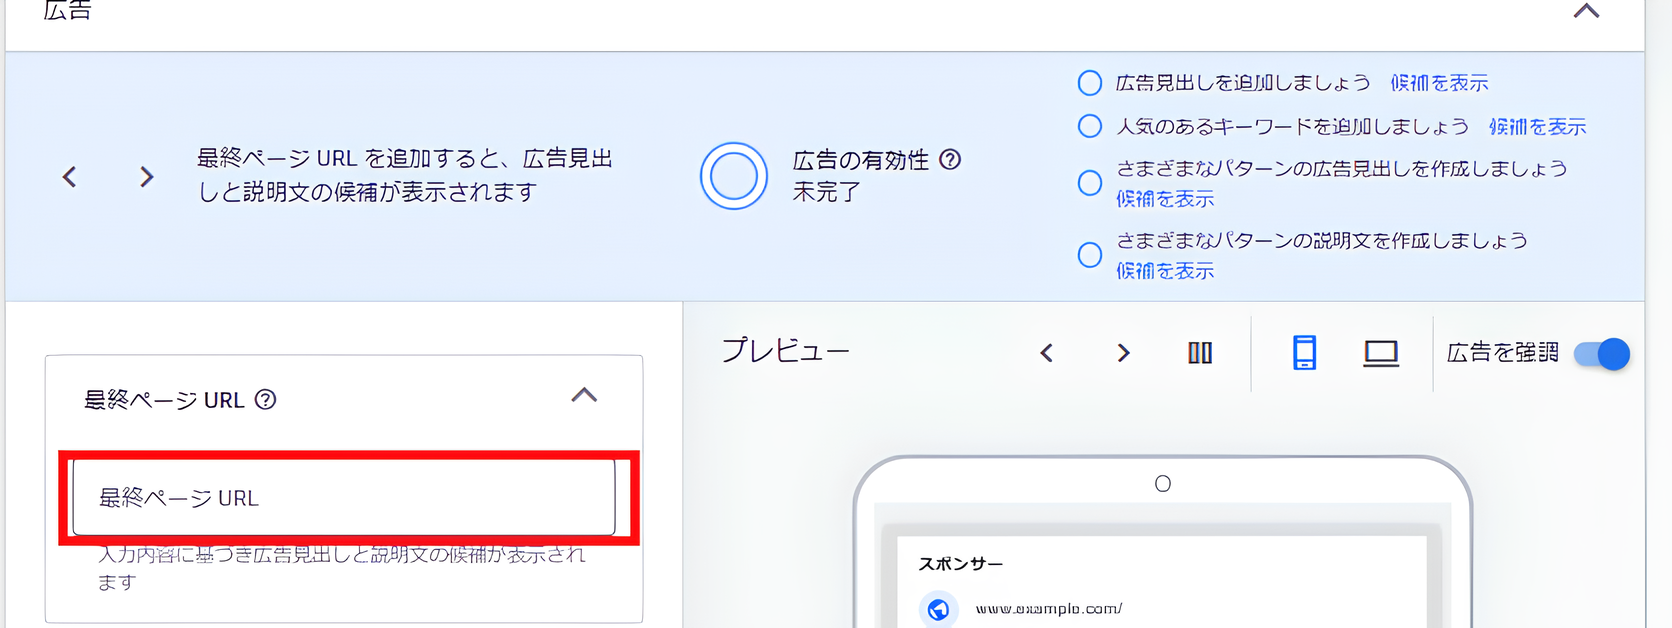Image resolution: width=1672 pixels, height=628 pixels.
Task: Select mobile phone preview mode
Action: 1304,353
